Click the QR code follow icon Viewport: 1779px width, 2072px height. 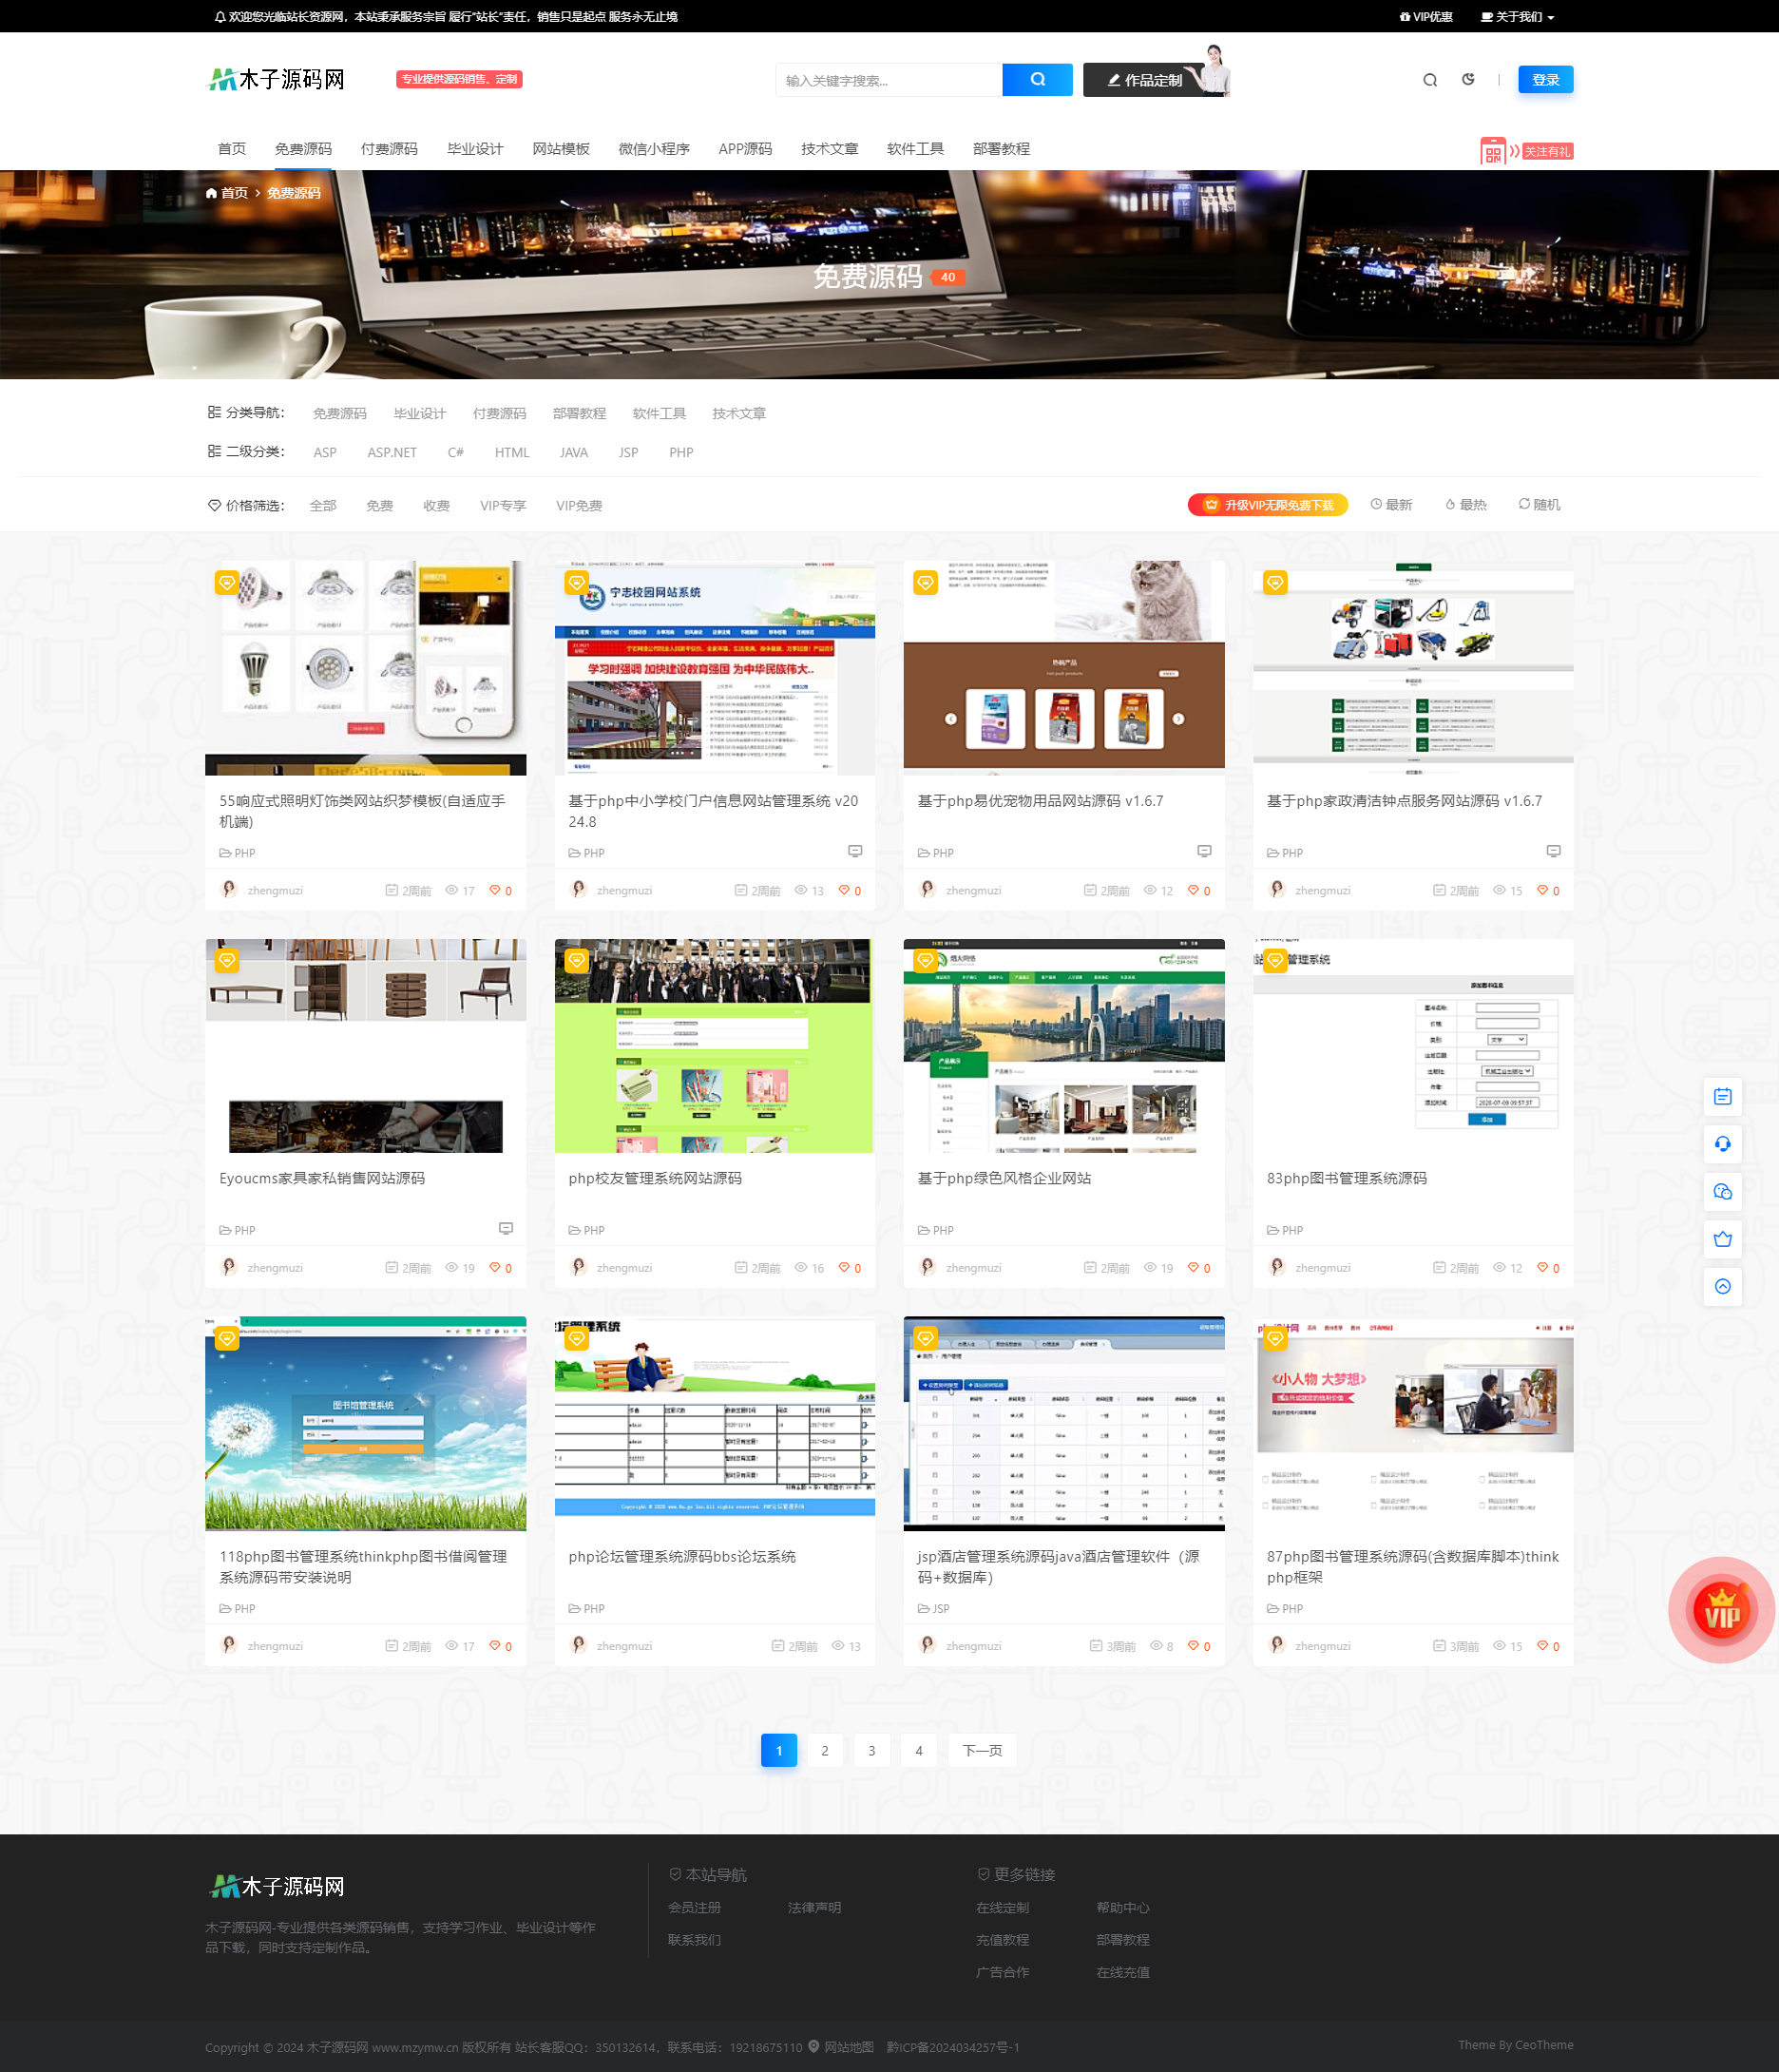coord(1492,152)
